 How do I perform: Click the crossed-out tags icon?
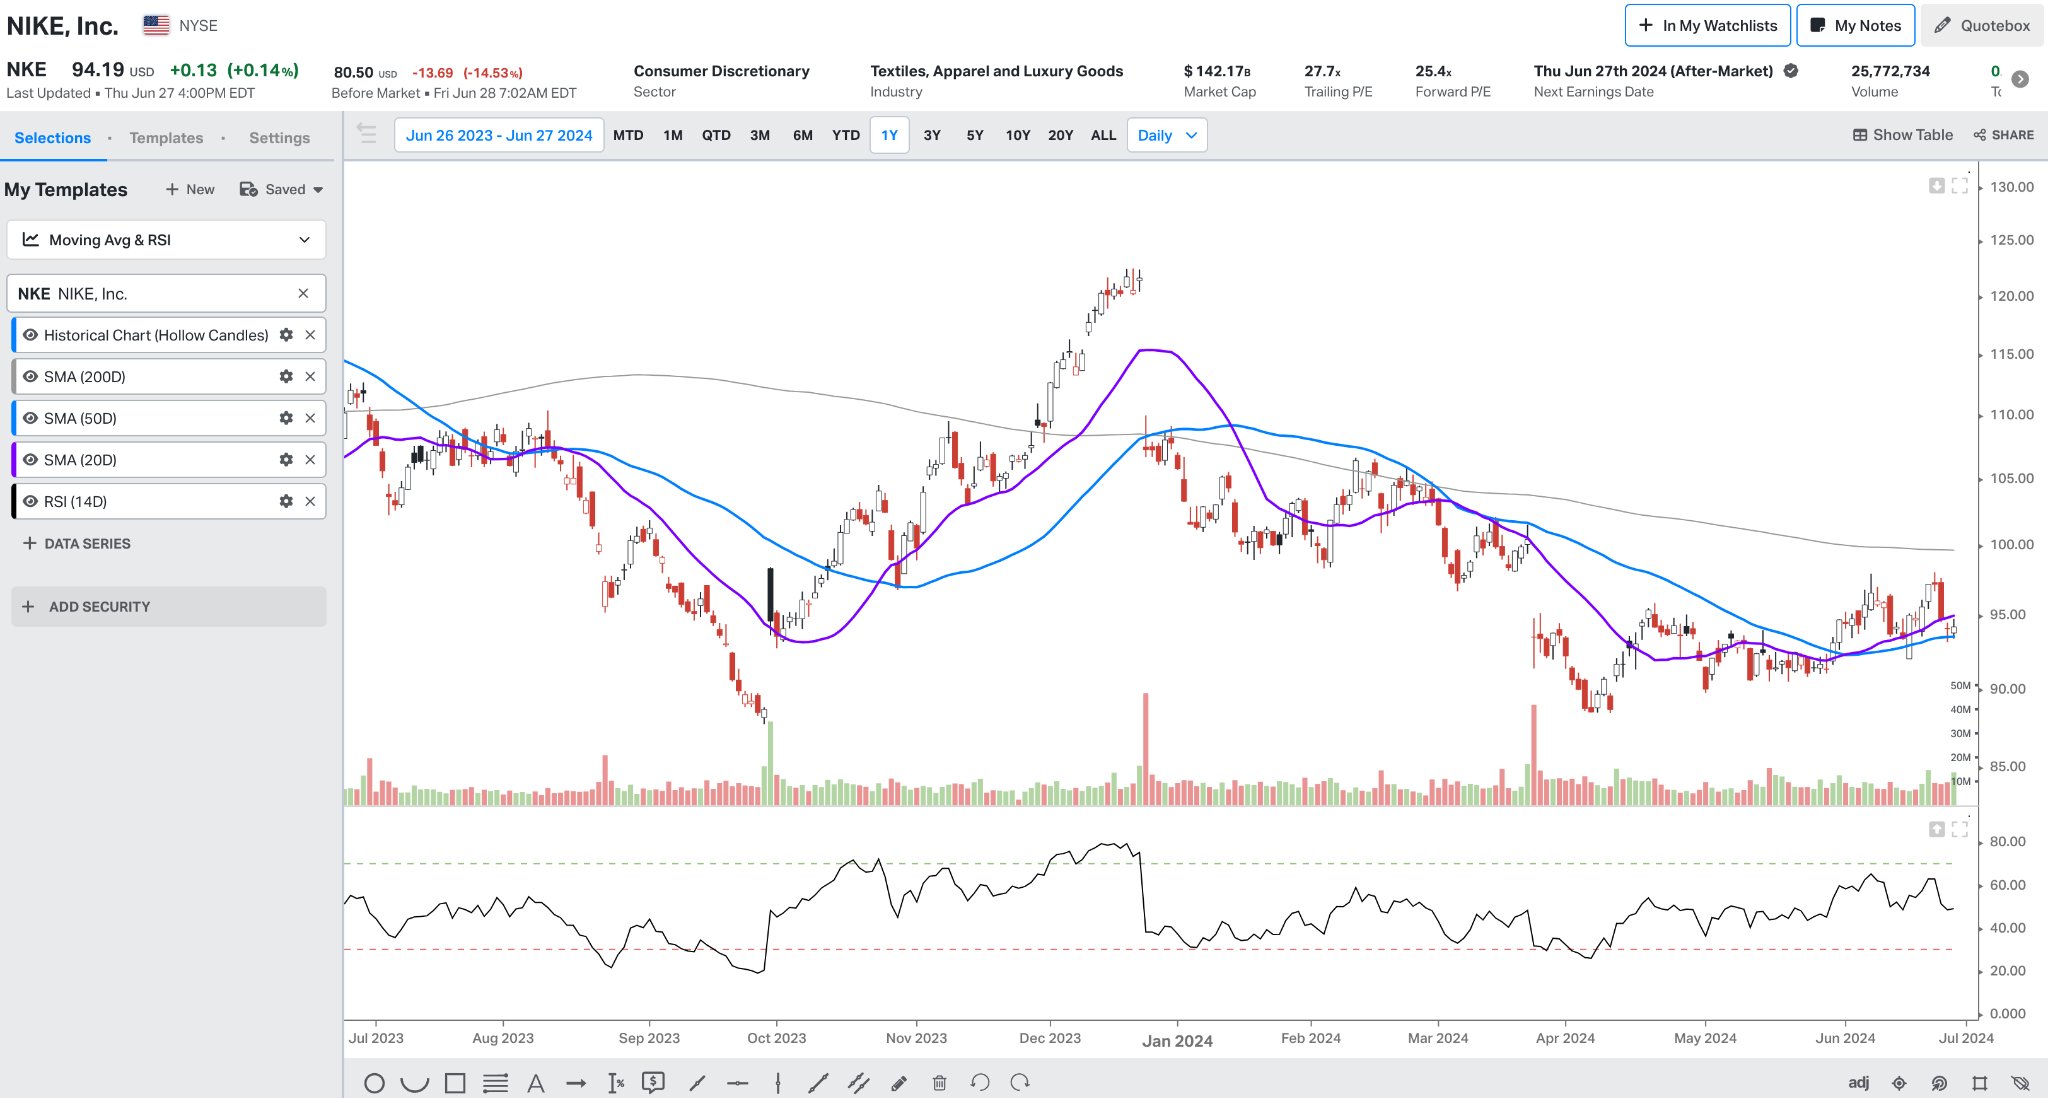coord(2020,1083)
